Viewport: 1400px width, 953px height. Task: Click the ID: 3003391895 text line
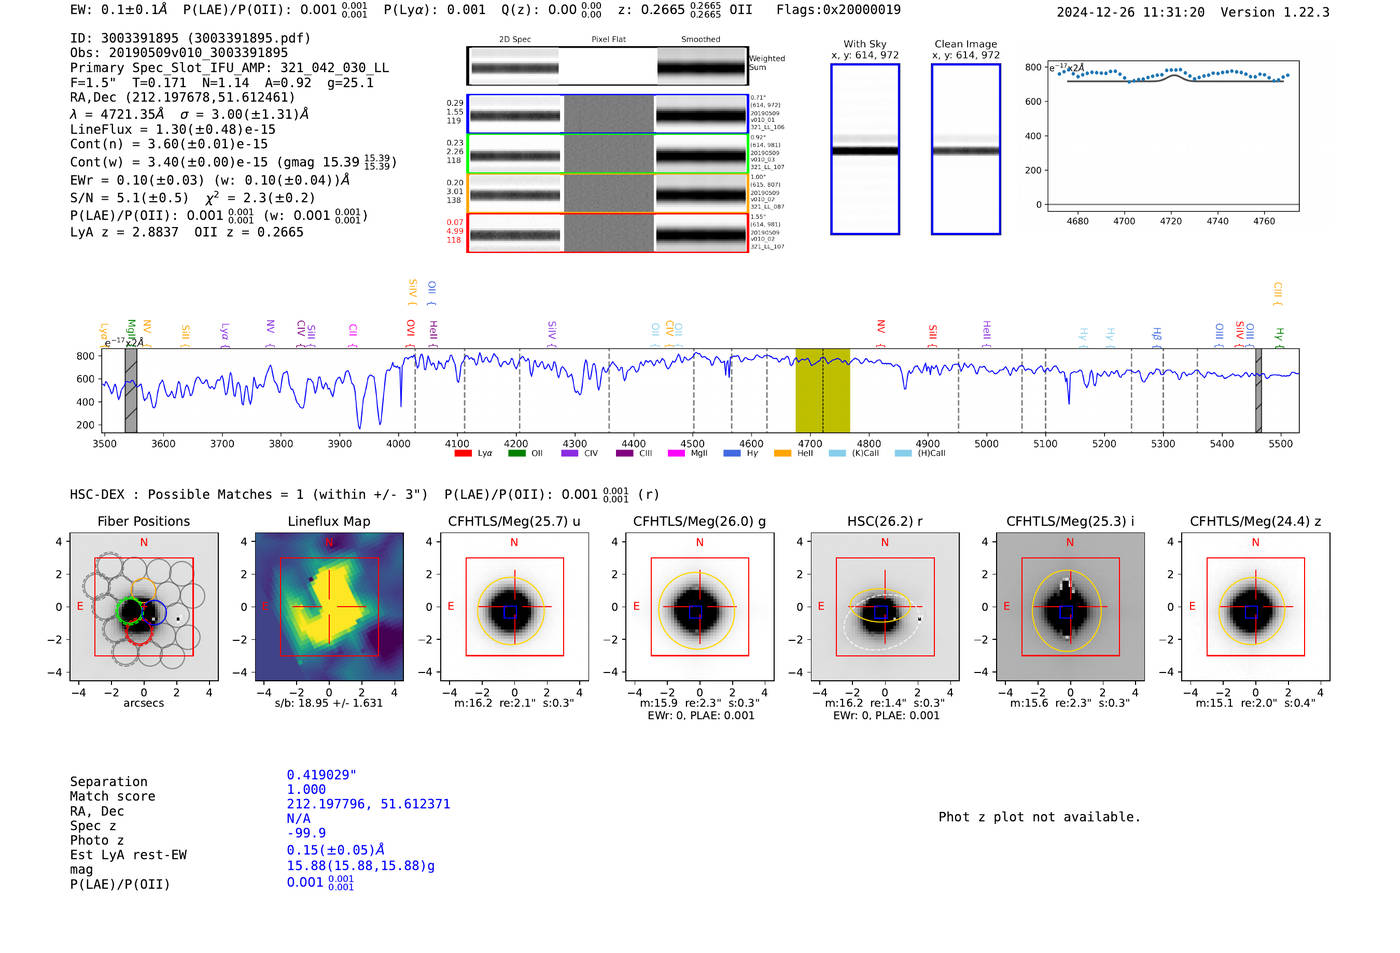click(x=190, y=38)
